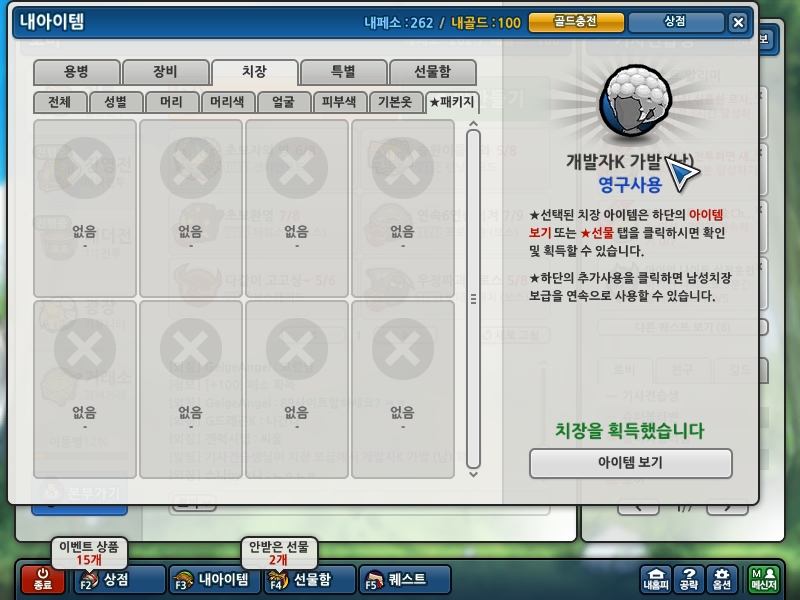Click the scroll up arrow of item list

pos(473,123)
